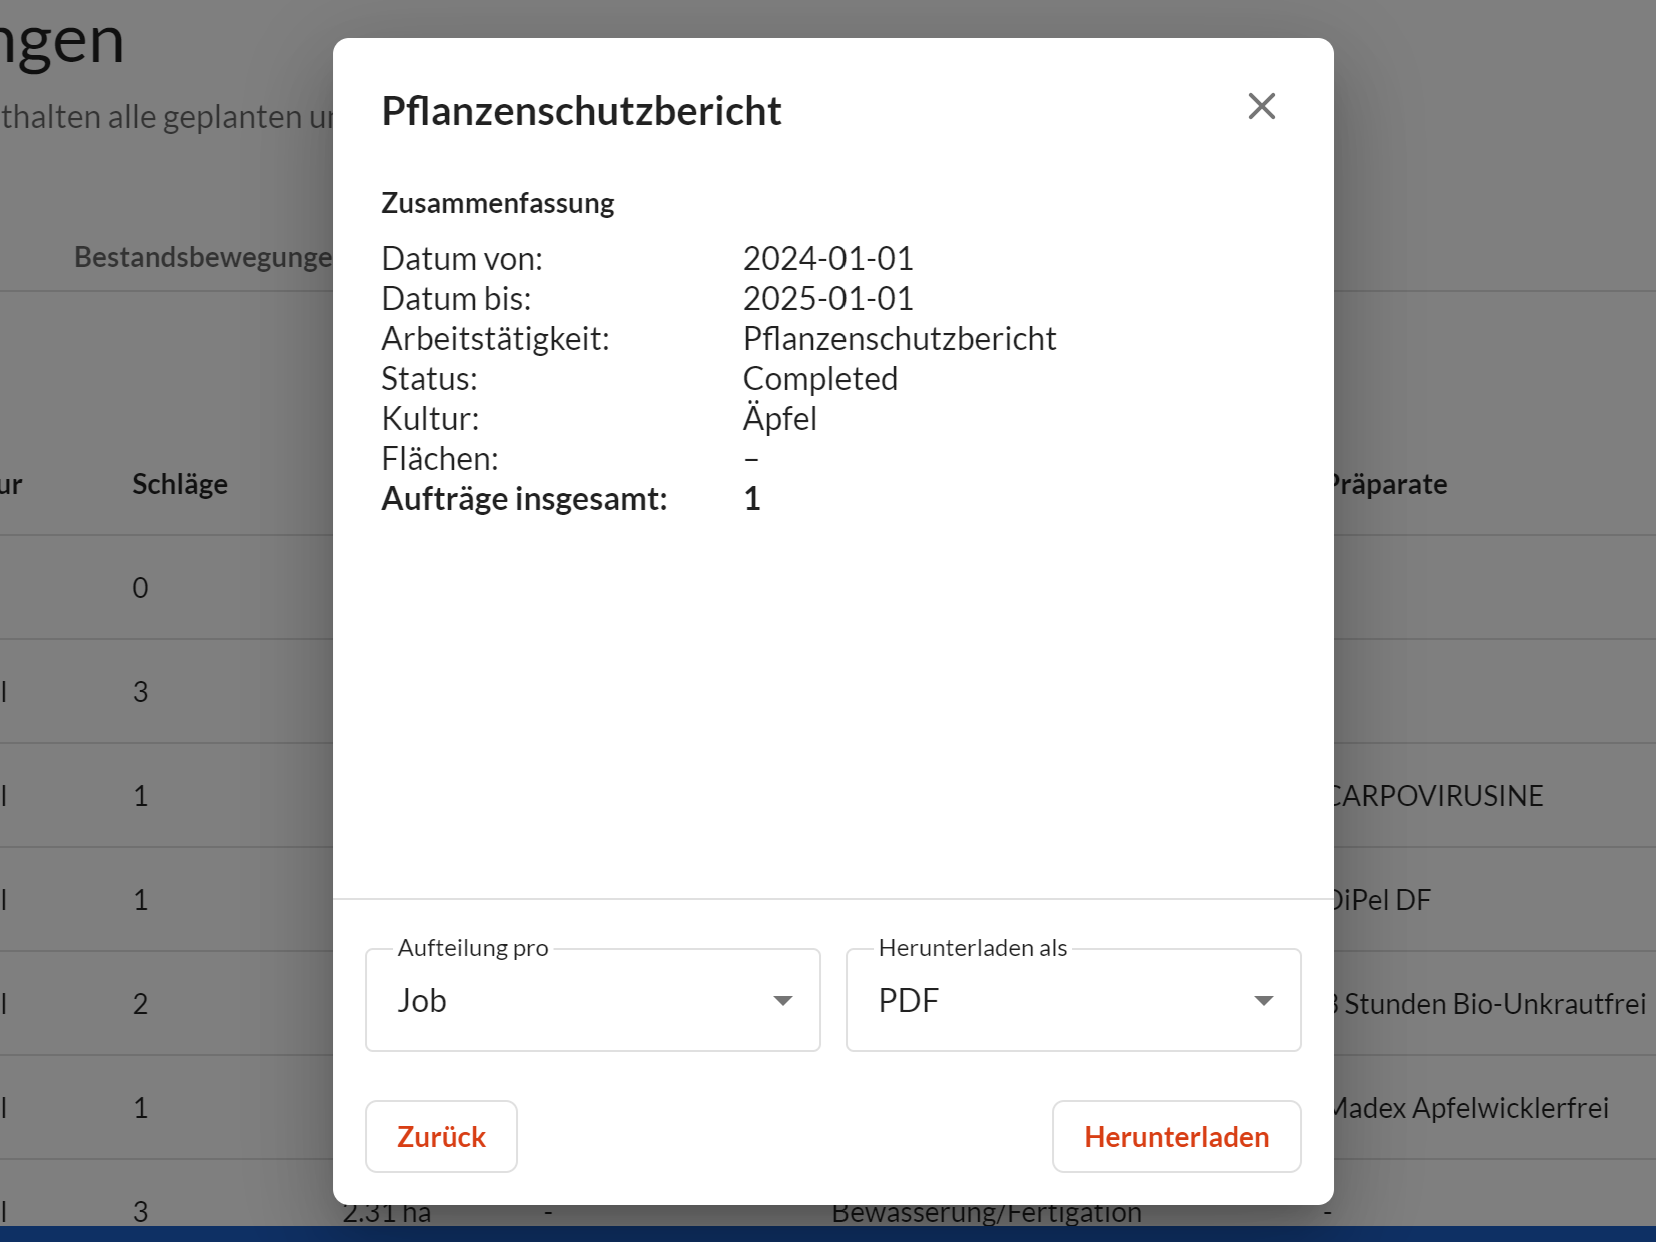Click the Äpfel Kultur value
This screenshot has width=1656, height=1242.
tap(779, 419)
